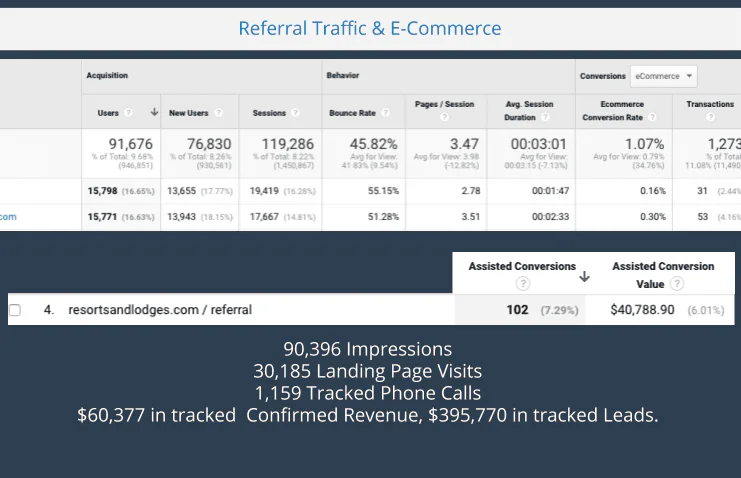Click the sessions cell 19,419
The width and height of the screenshot is (741, 478).
click(264, 191)
